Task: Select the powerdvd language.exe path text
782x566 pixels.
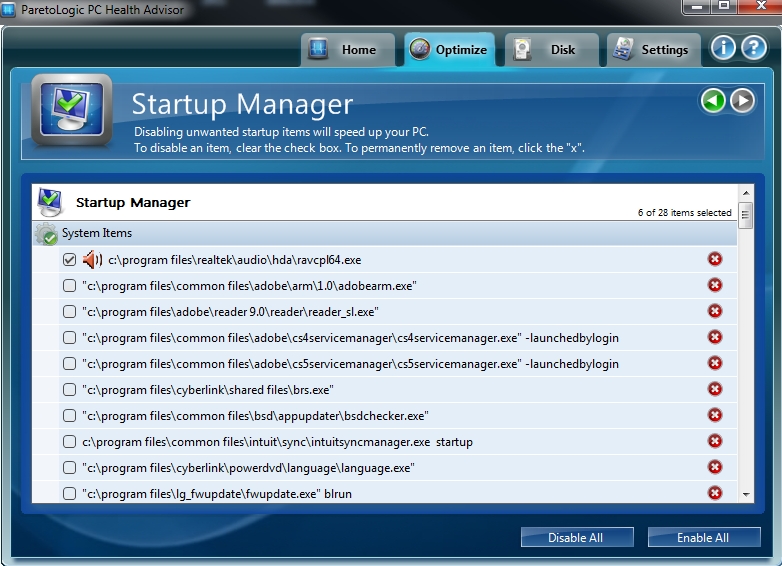Action: pos(248,468)
